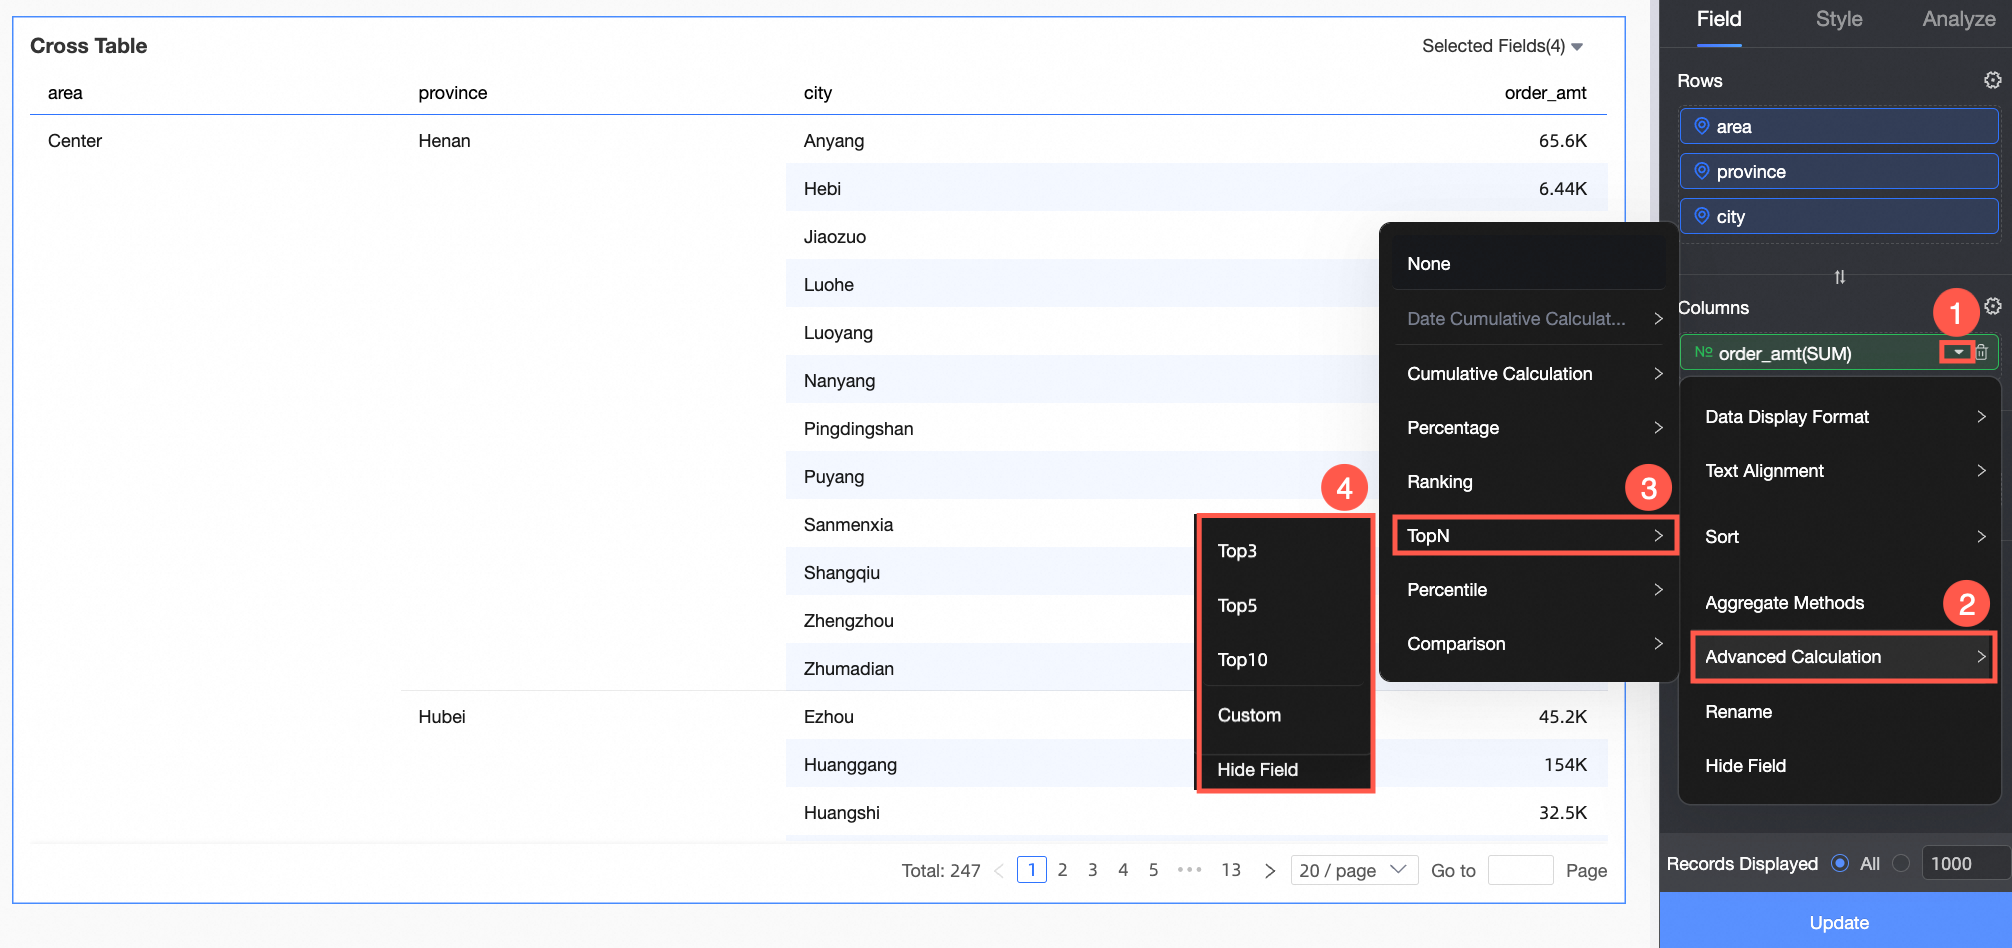Delete the order_amt(SUM) field
Viewport: 2012px width, 948px height.
click(1981, 352)
